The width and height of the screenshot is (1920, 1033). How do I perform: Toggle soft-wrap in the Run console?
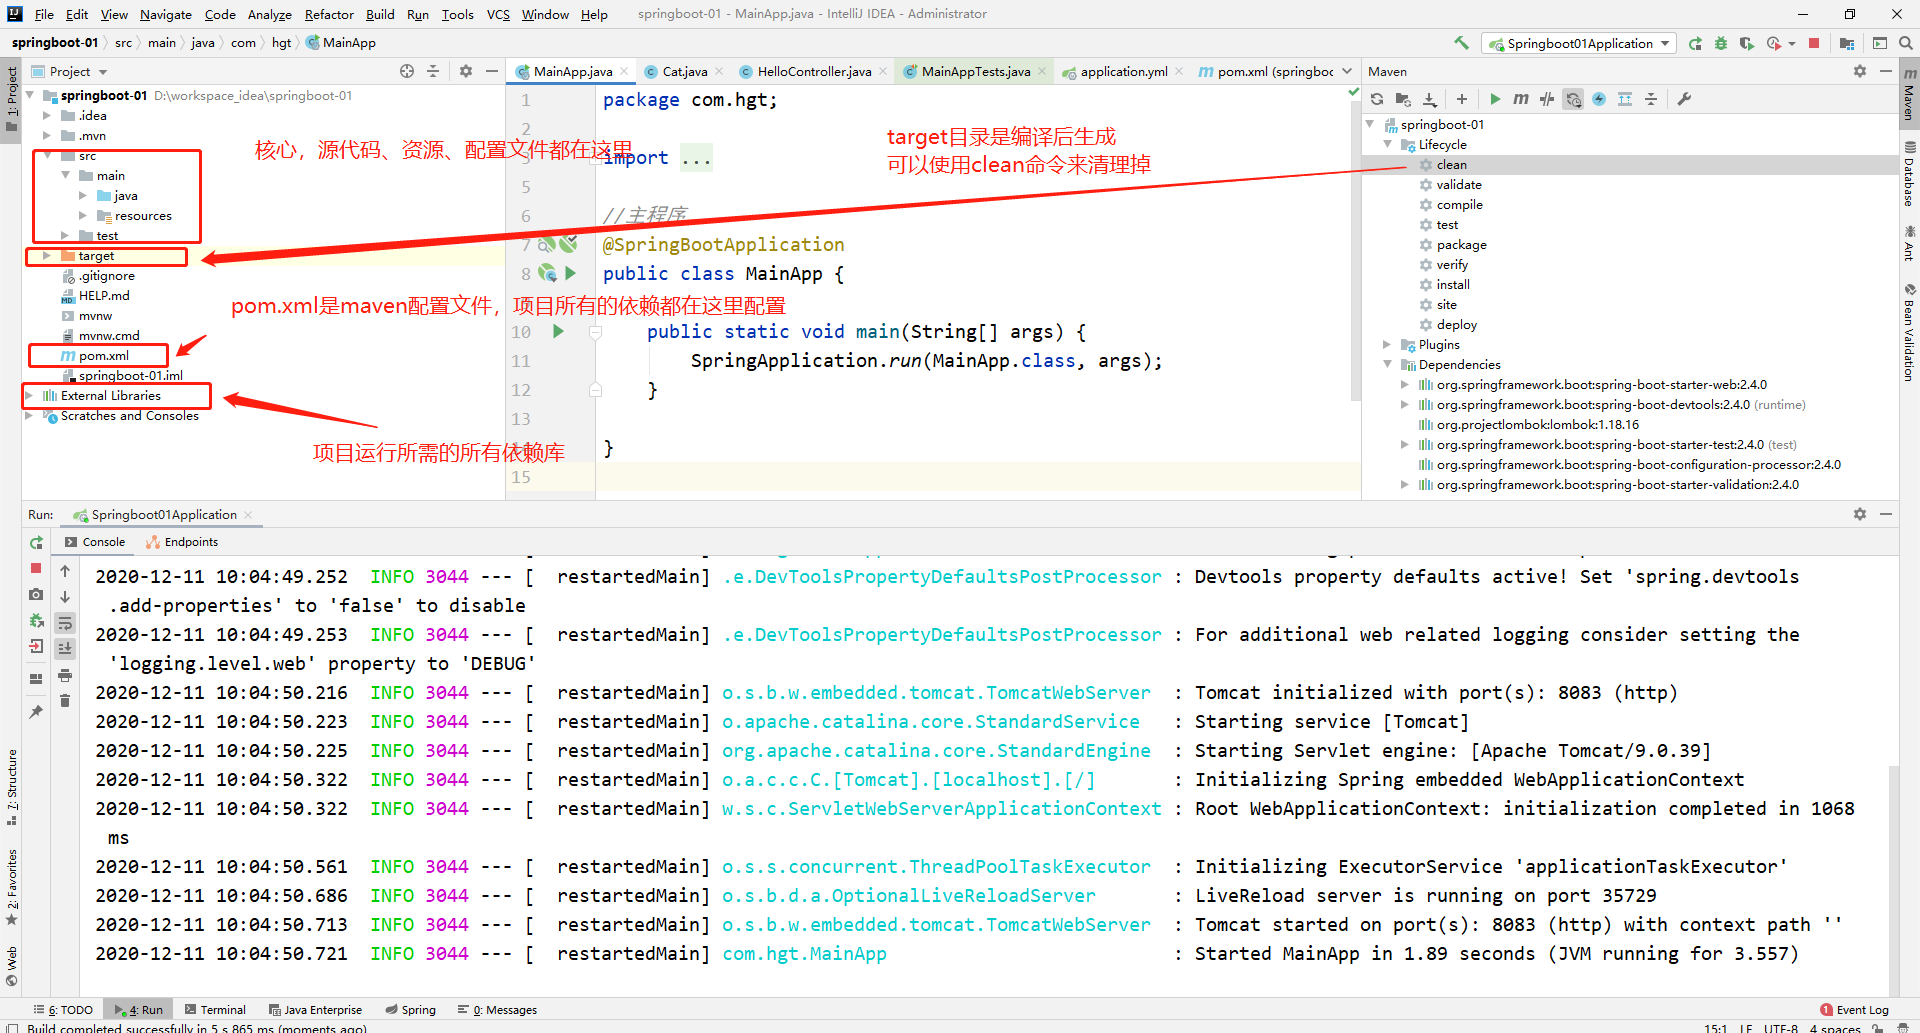pyautogui.click(x=65, y=622)
